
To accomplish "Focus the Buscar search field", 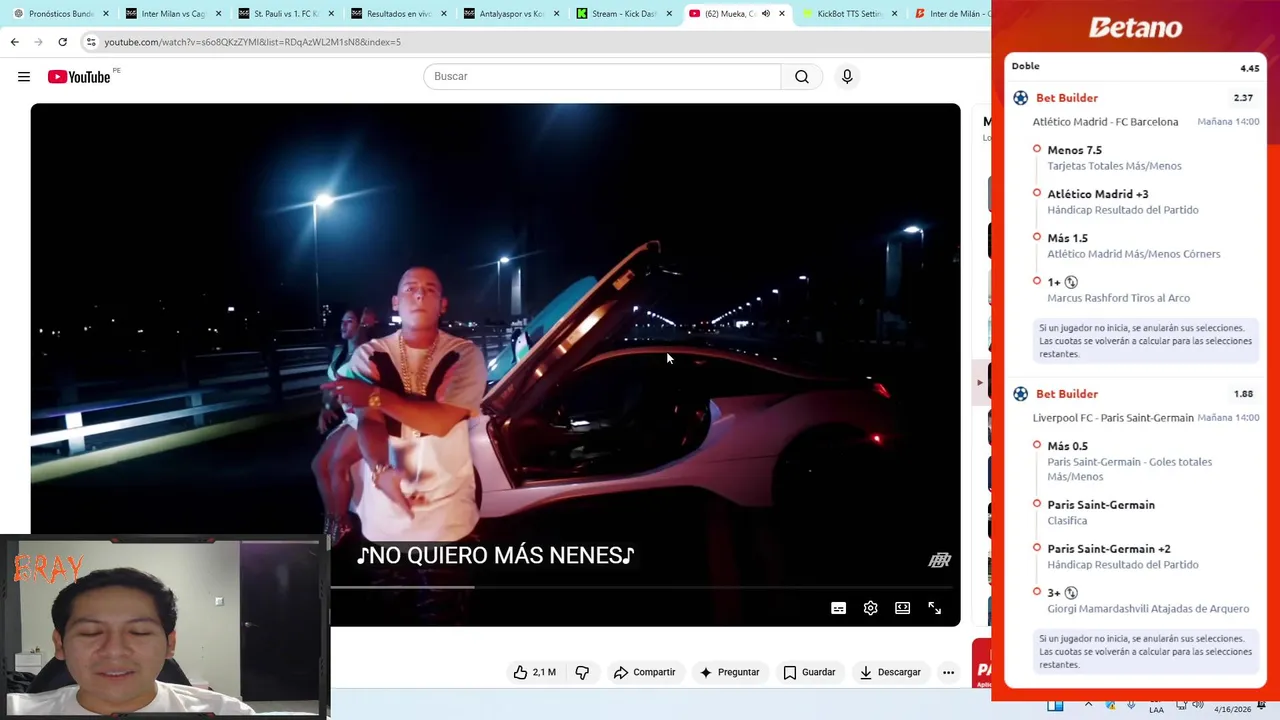I will (x=602, y=77).
